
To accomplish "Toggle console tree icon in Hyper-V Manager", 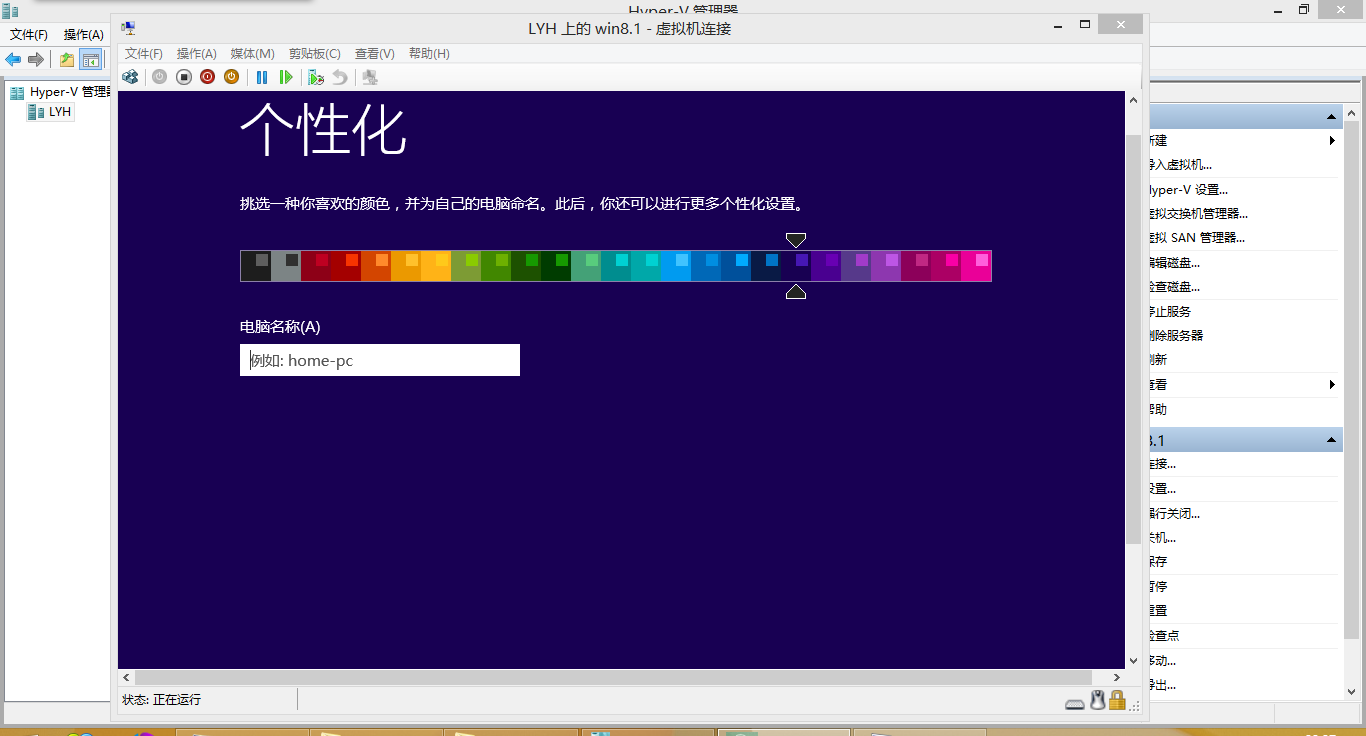I will click(x=91, y=60).
